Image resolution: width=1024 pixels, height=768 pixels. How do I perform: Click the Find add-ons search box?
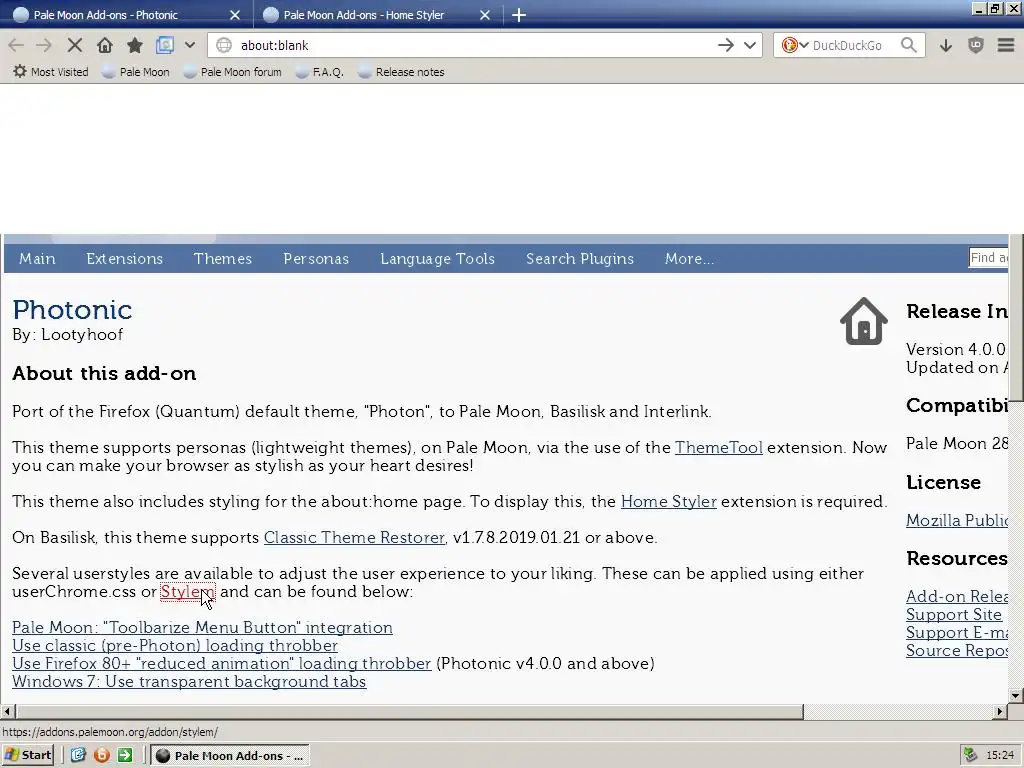988,258
